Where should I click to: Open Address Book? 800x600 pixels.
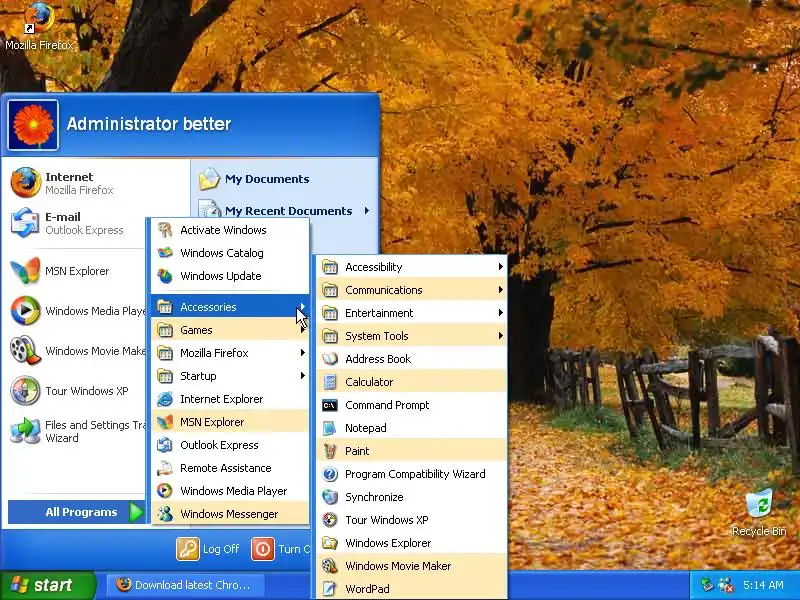coord(412,359)
